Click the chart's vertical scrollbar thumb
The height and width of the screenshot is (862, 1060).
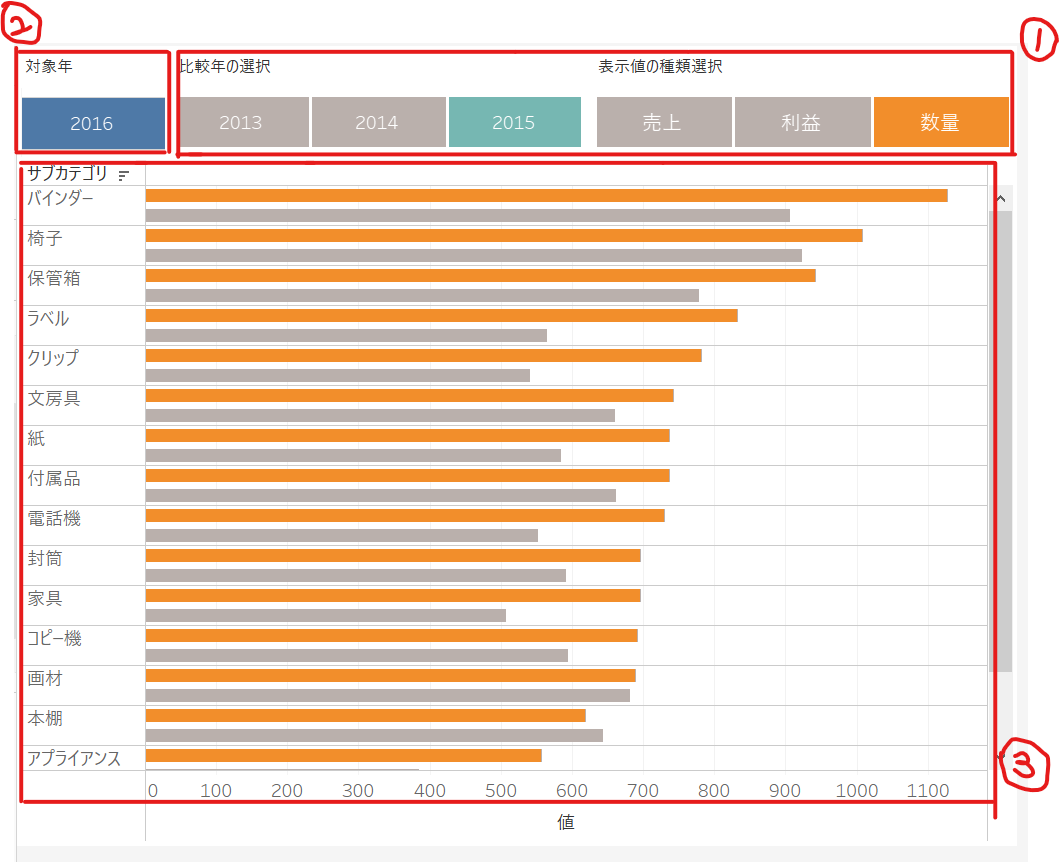coord(1001,441)
